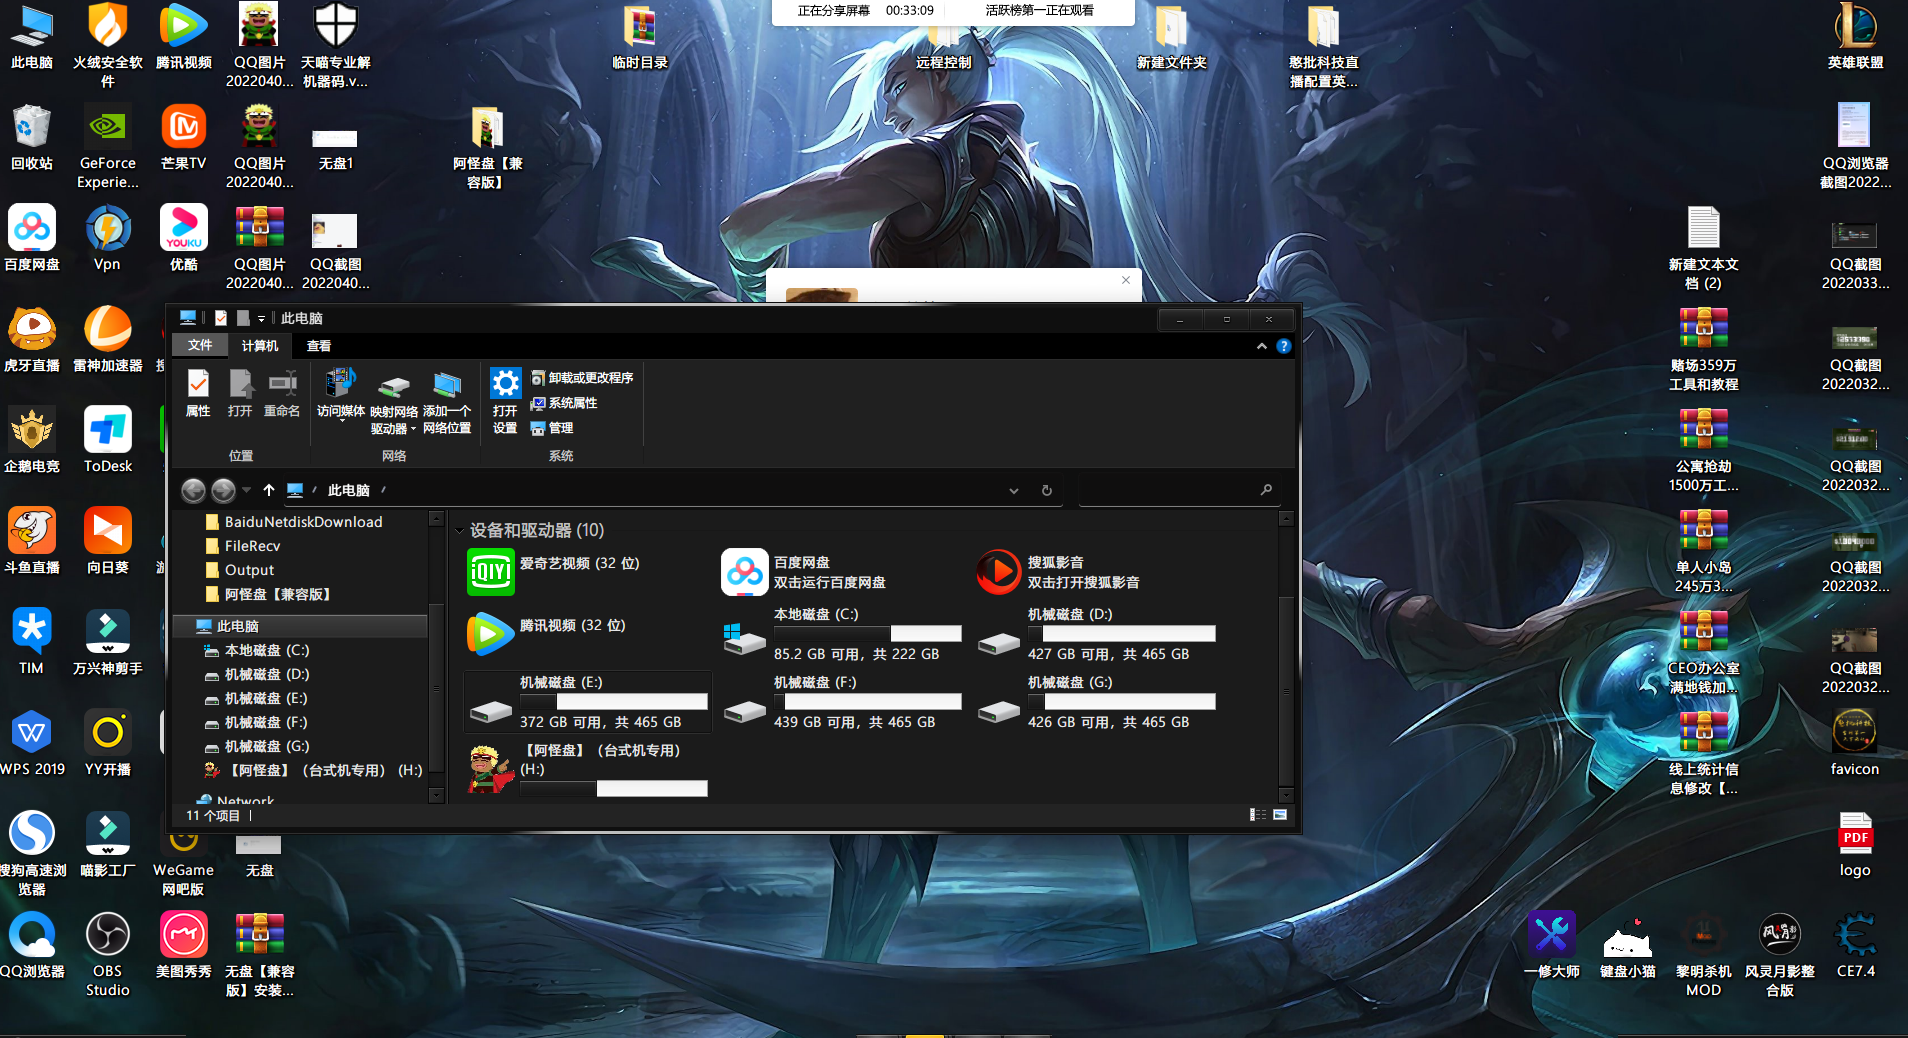Open the 映射网络驱动器 dropdown
This screenshot has width=1908, height=1038.
pos(394,420)
